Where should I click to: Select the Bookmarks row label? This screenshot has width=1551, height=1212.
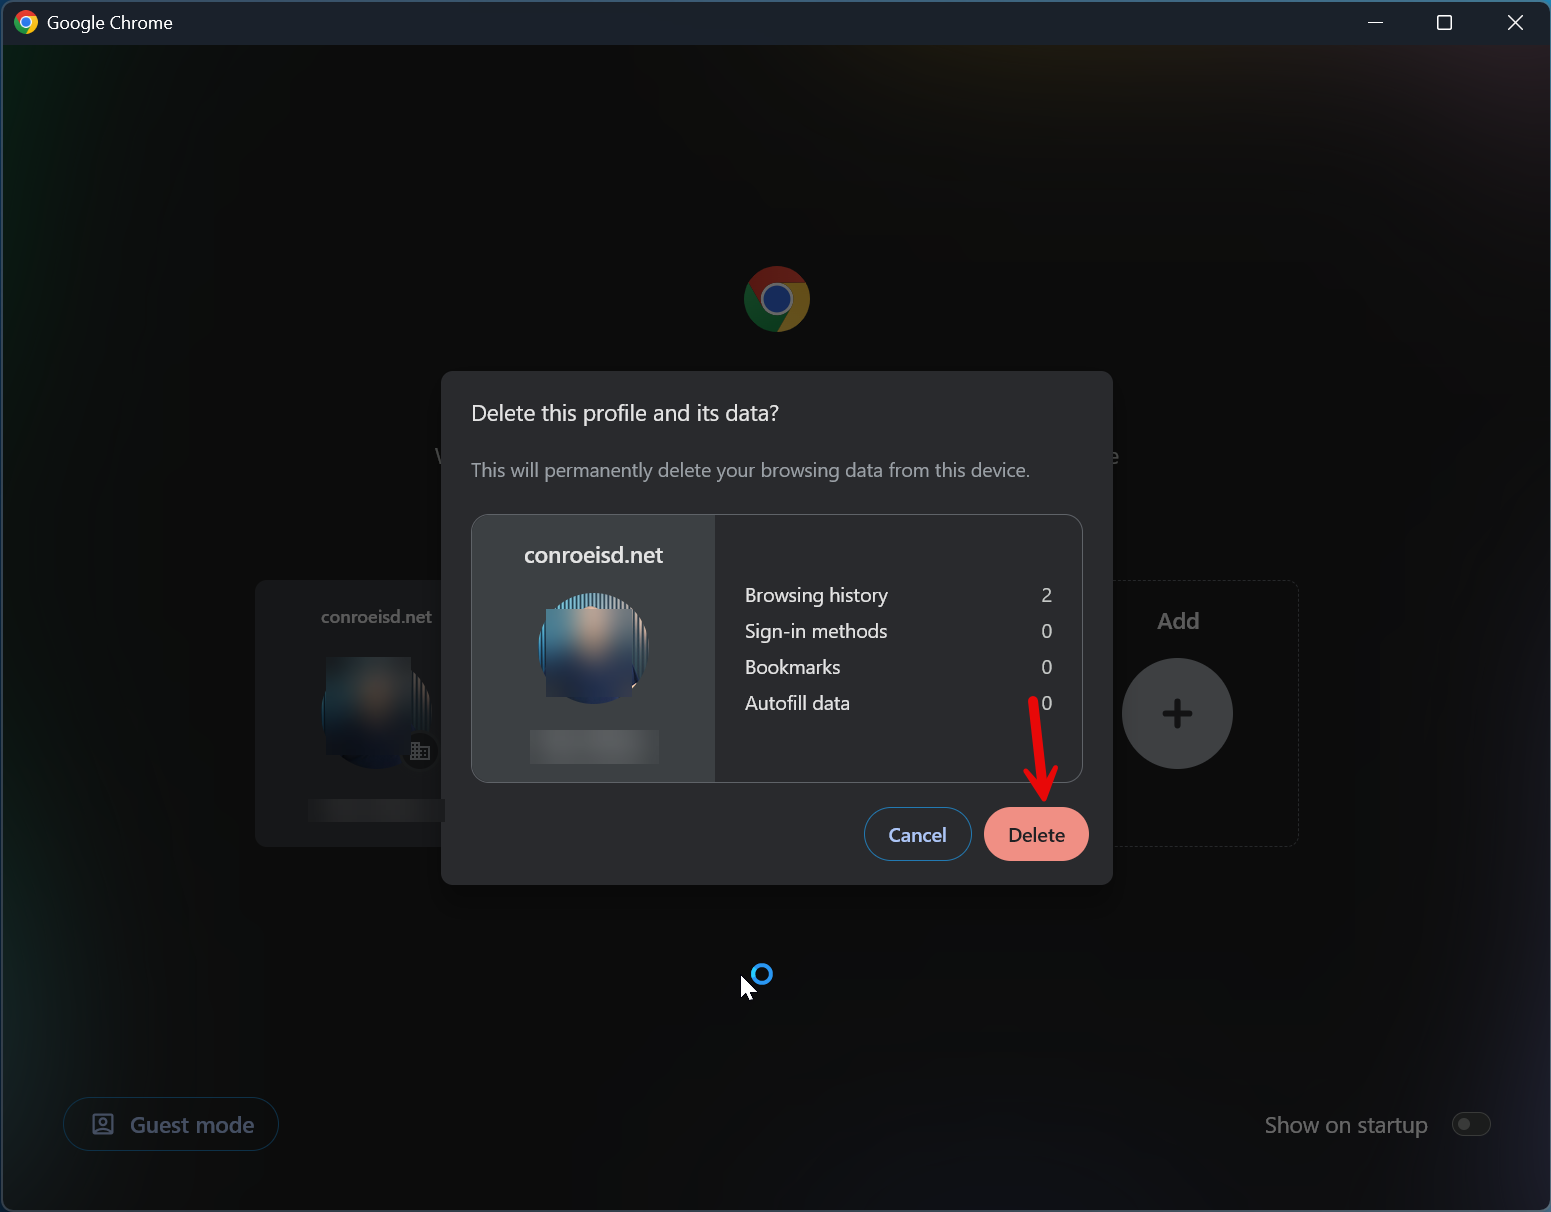coord(792,667)
